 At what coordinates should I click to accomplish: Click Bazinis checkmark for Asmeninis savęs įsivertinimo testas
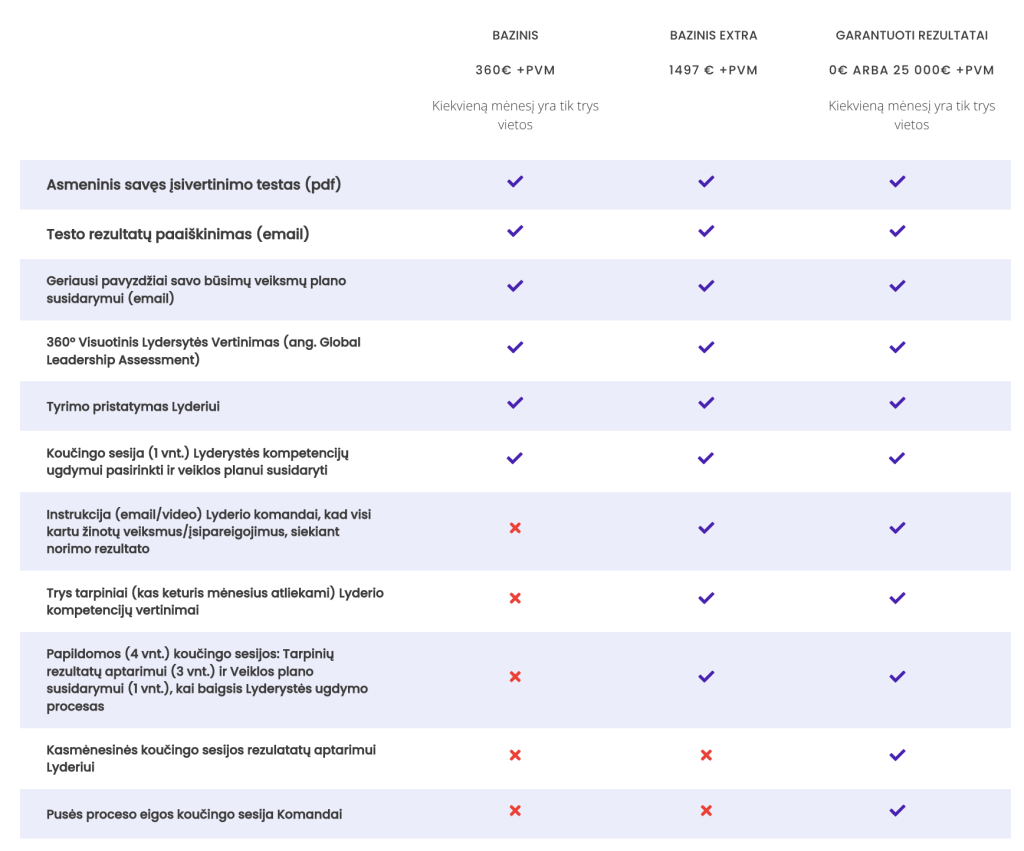click(x=515, y=182)
